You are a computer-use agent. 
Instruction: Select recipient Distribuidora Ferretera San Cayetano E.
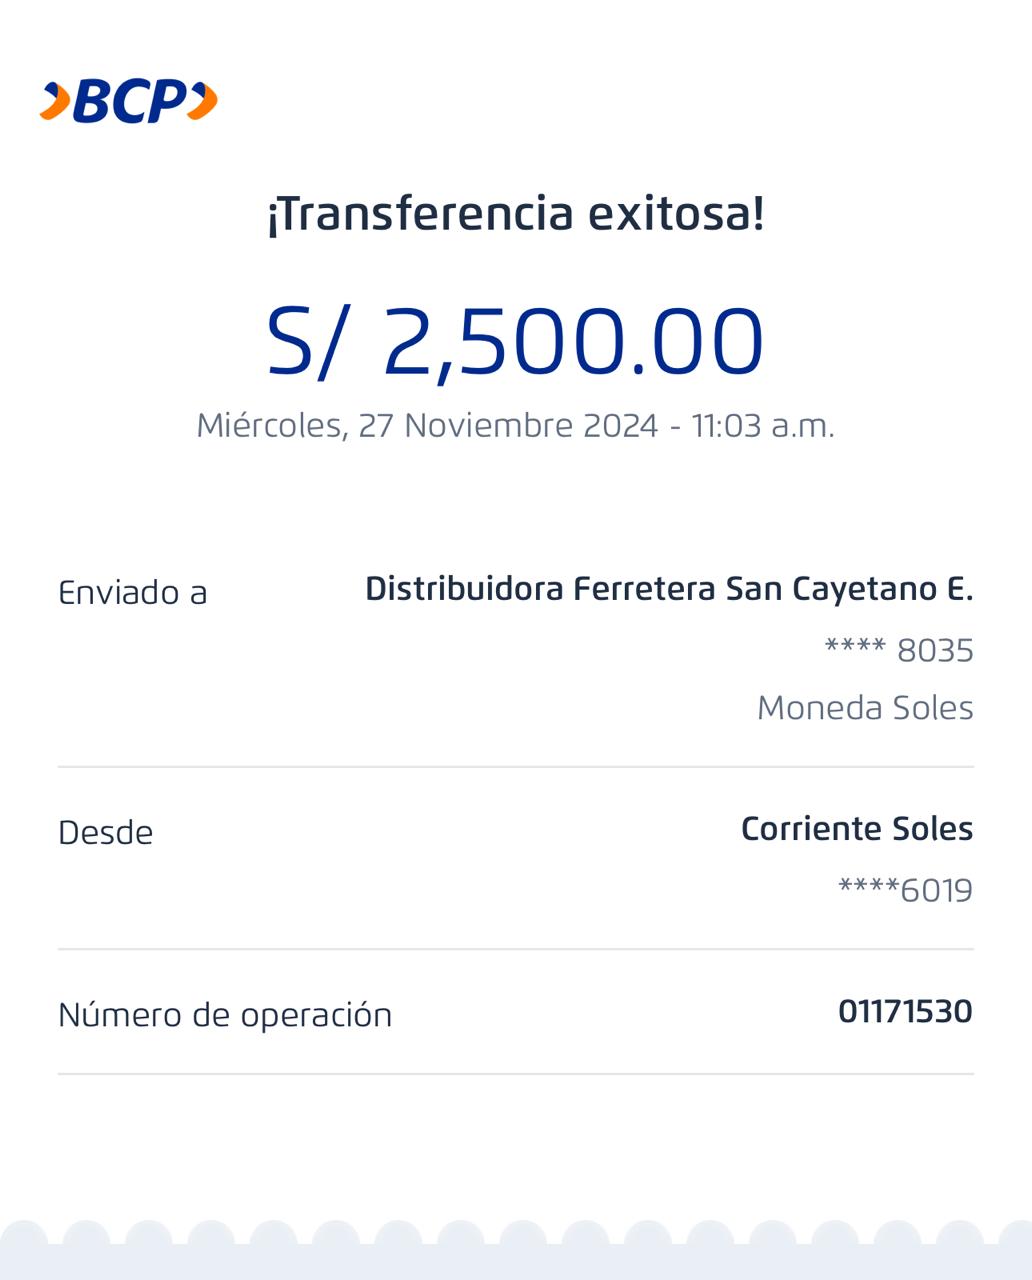click(668, 589)
